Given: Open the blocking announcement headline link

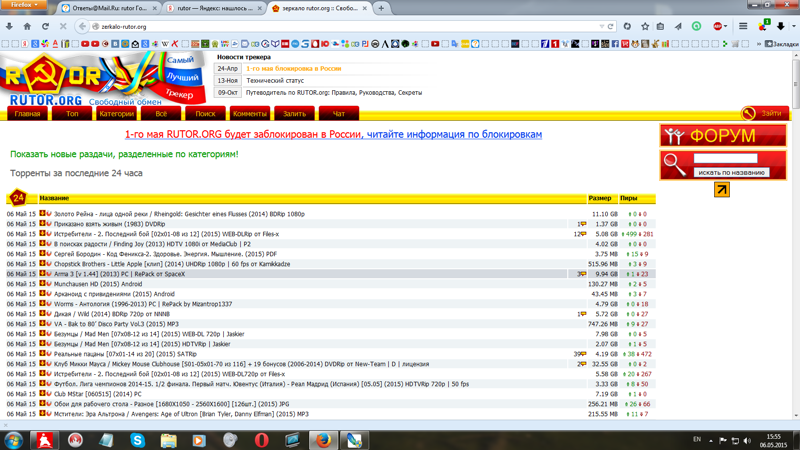Looking at the screenshot, I should point(333,134).
